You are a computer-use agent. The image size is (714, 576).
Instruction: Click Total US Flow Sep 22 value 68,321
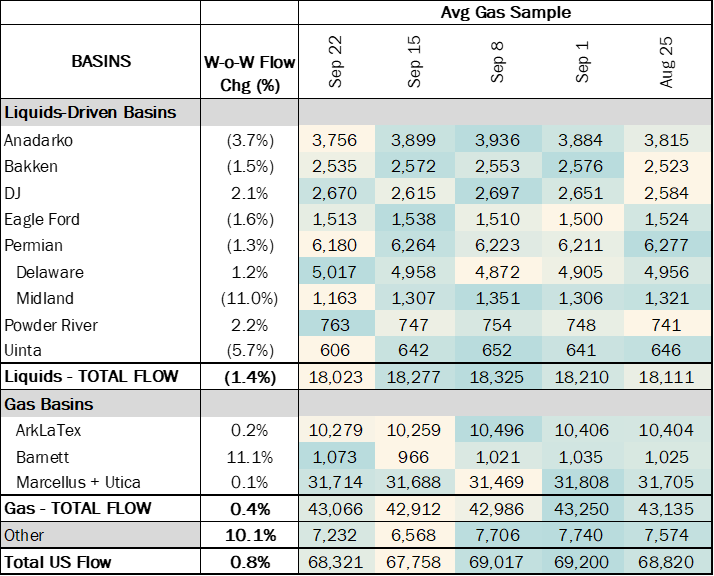(336, 562)
